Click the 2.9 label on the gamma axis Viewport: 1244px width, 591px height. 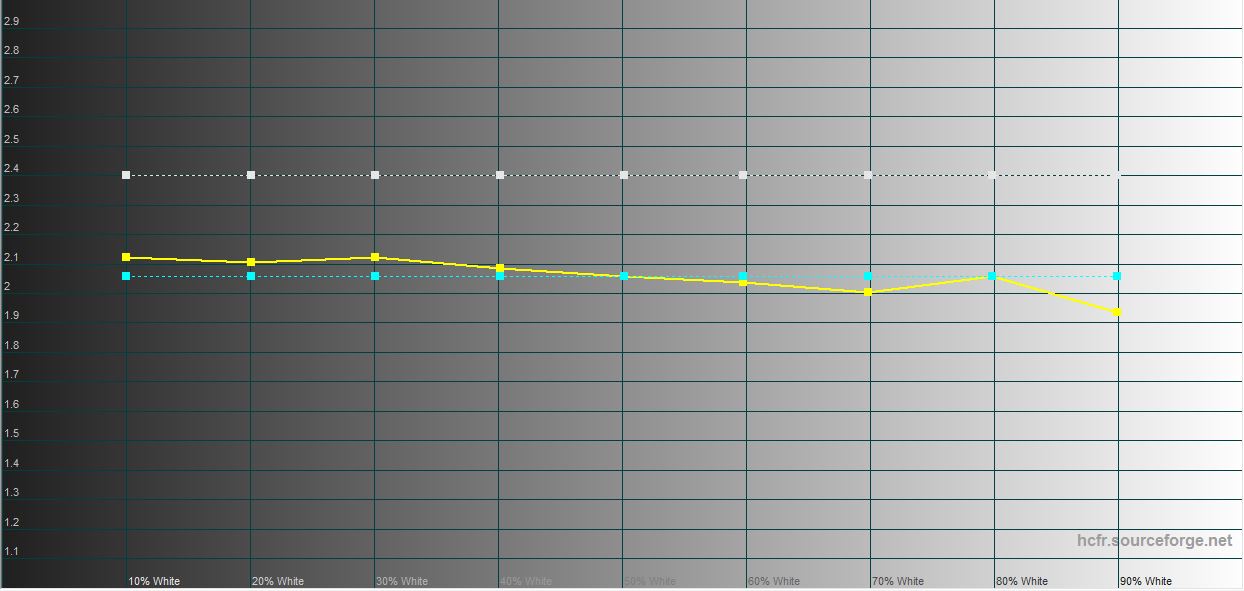tap(11, 21)
